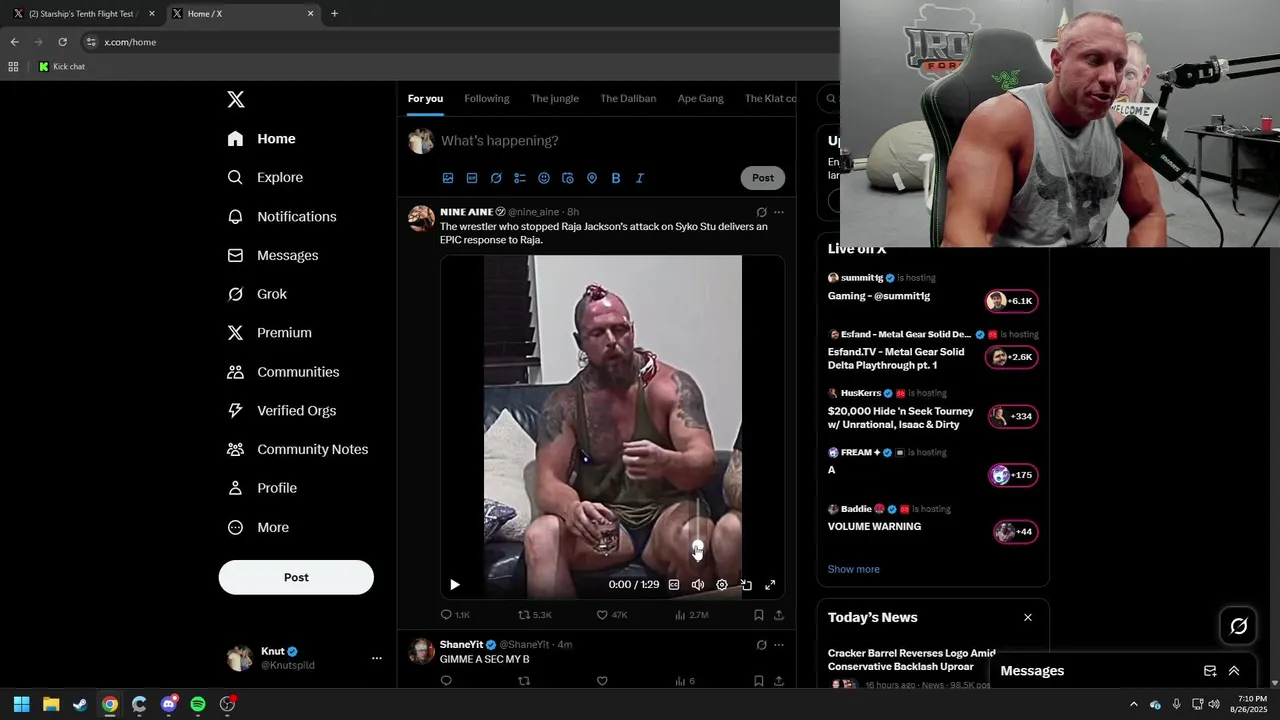Open Communities in the sidebar
The width and height of the screenshot is (1280, 720).
284,372
